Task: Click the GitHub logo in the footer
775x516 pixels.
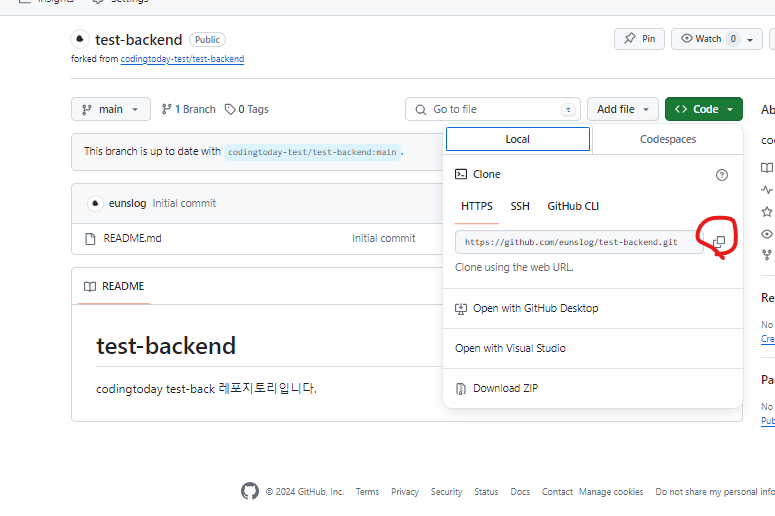Action: pos(250,491)
